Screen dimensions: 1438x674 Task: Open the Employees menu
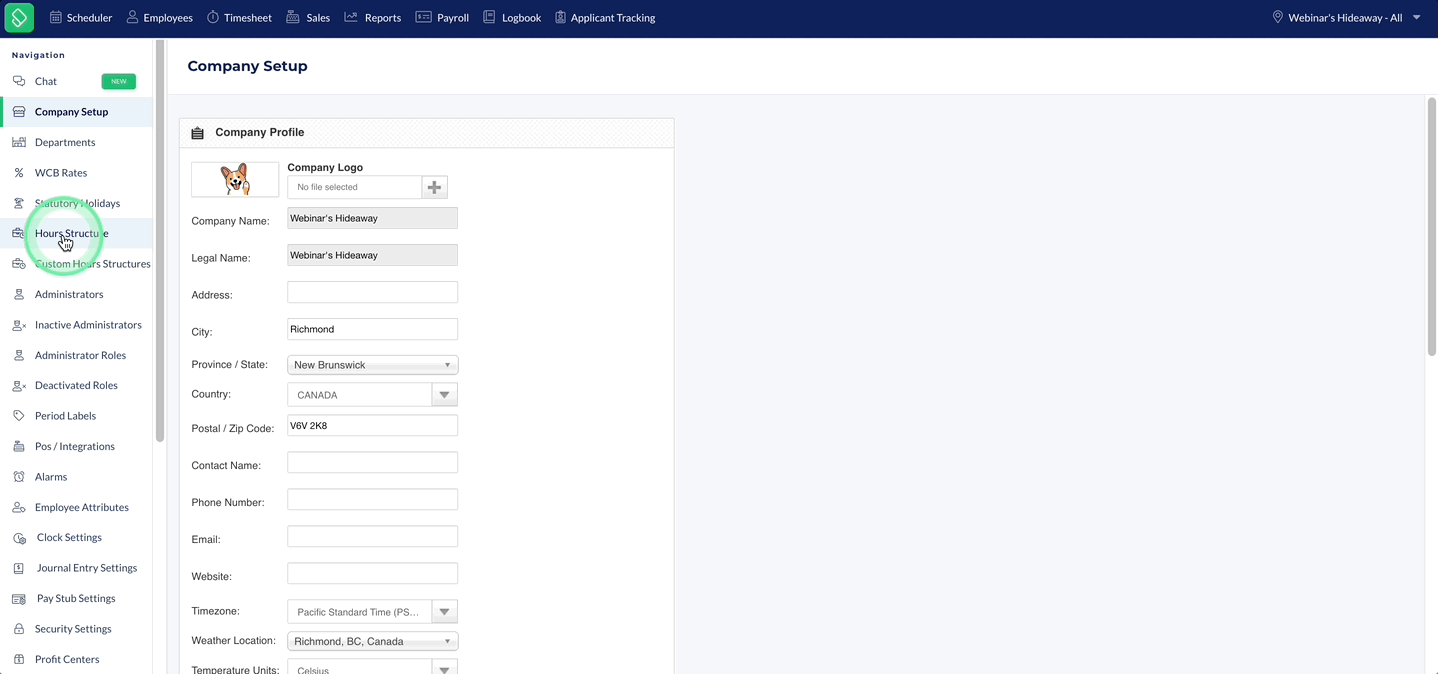(159, 17)
